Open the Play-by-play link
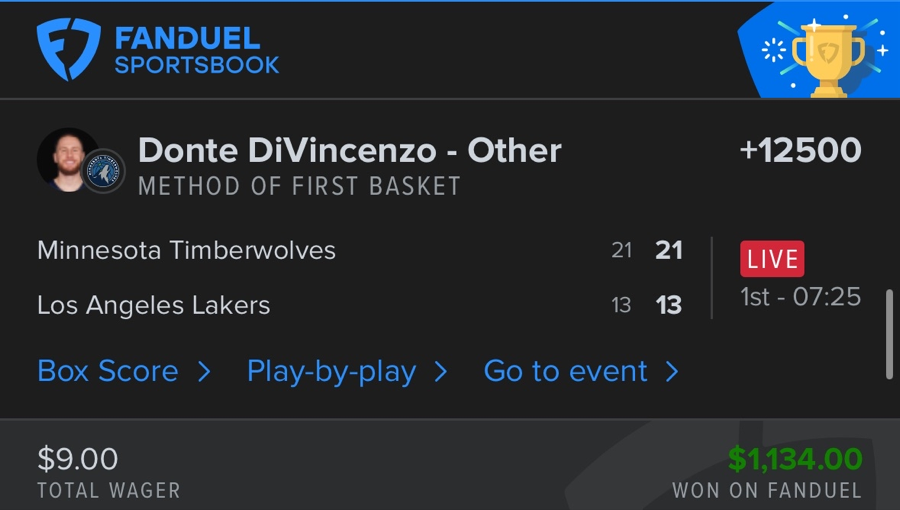Image resolution: width=900 pixels, height=510 pixels. click(331, 371)
